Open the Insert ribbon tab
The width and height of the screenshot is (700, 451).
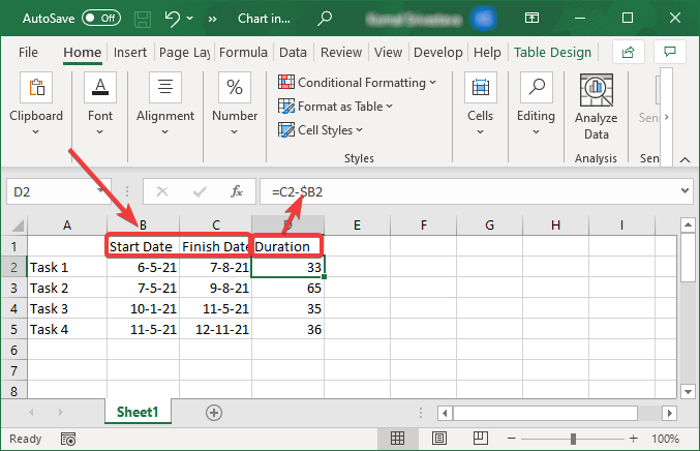(130, 52)
